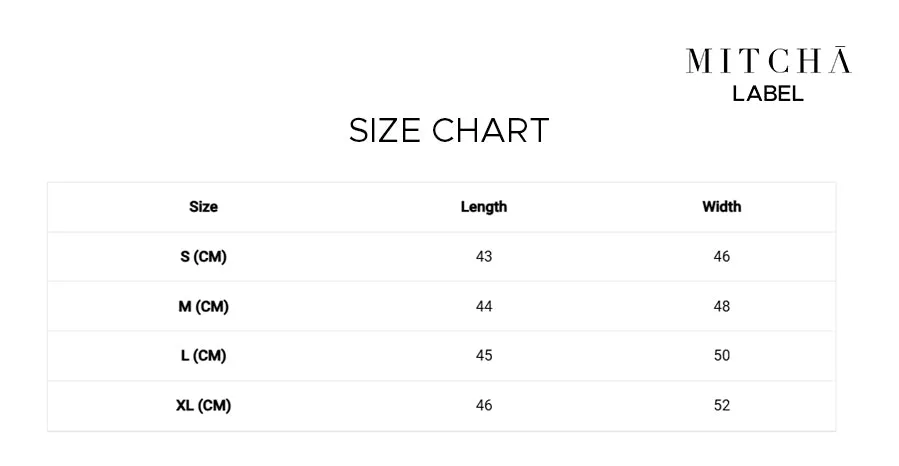Click the M (CM) row label
This screenshot has width=899, height=466.
(204, 307)
